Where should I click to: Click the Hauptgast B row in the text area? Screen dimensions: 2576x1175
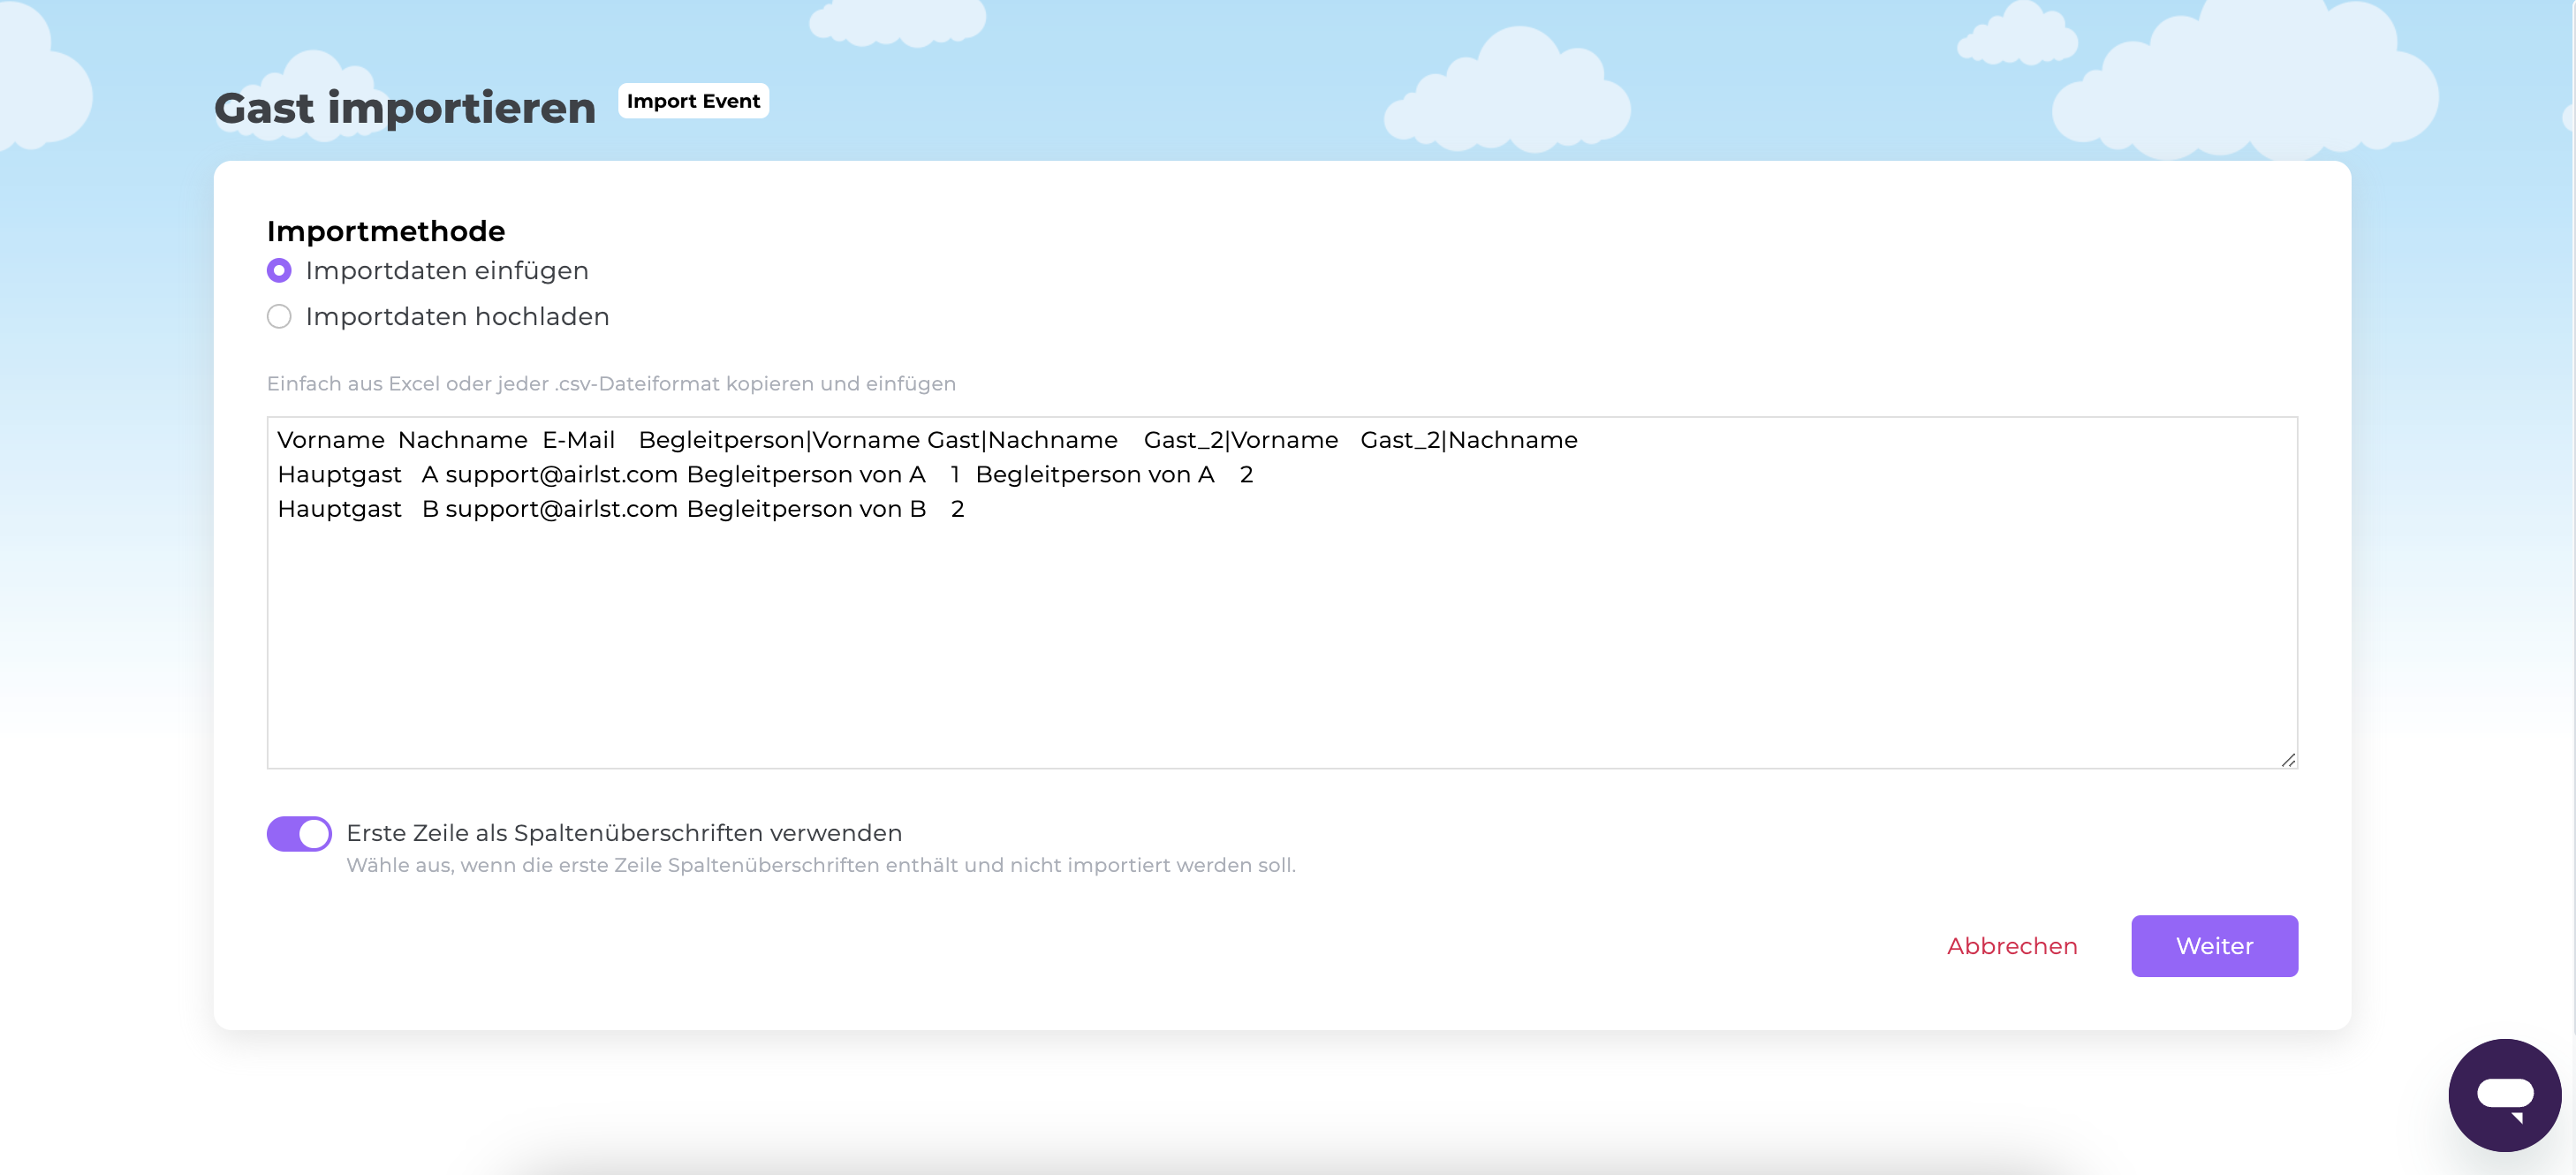click(x=621, y=509)
